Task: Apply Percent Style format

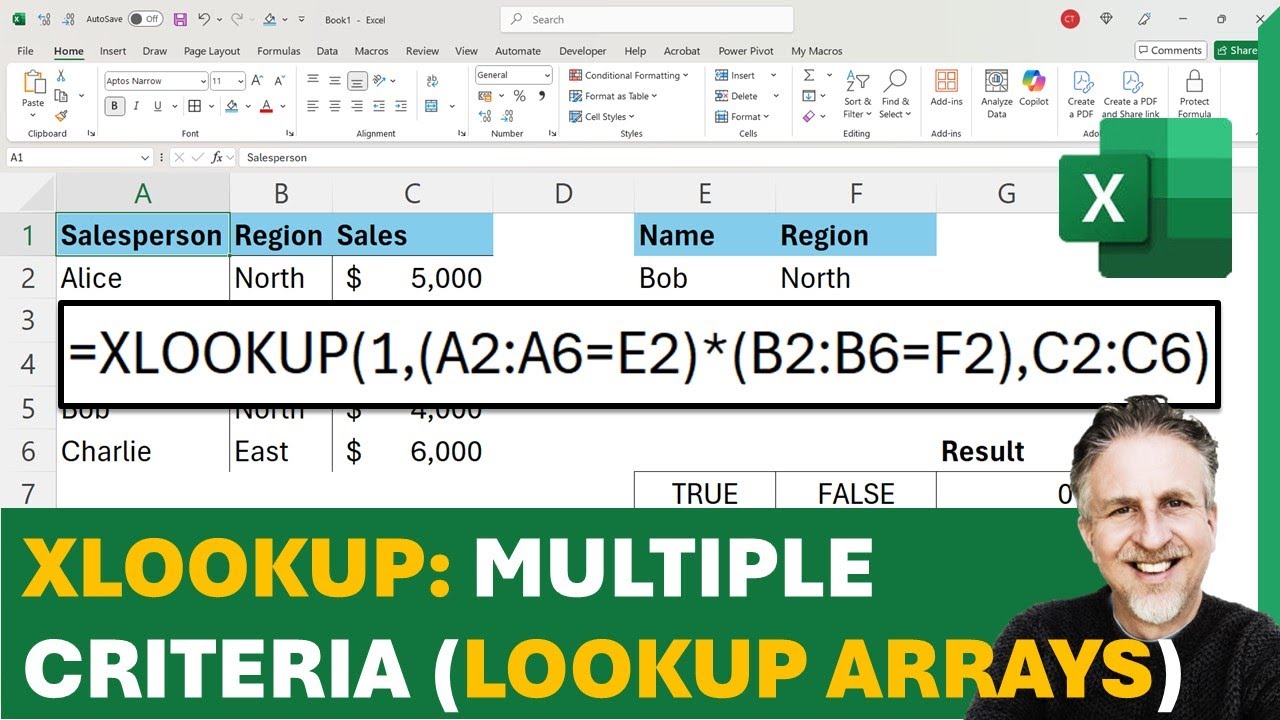Action: tap(519, 96)
